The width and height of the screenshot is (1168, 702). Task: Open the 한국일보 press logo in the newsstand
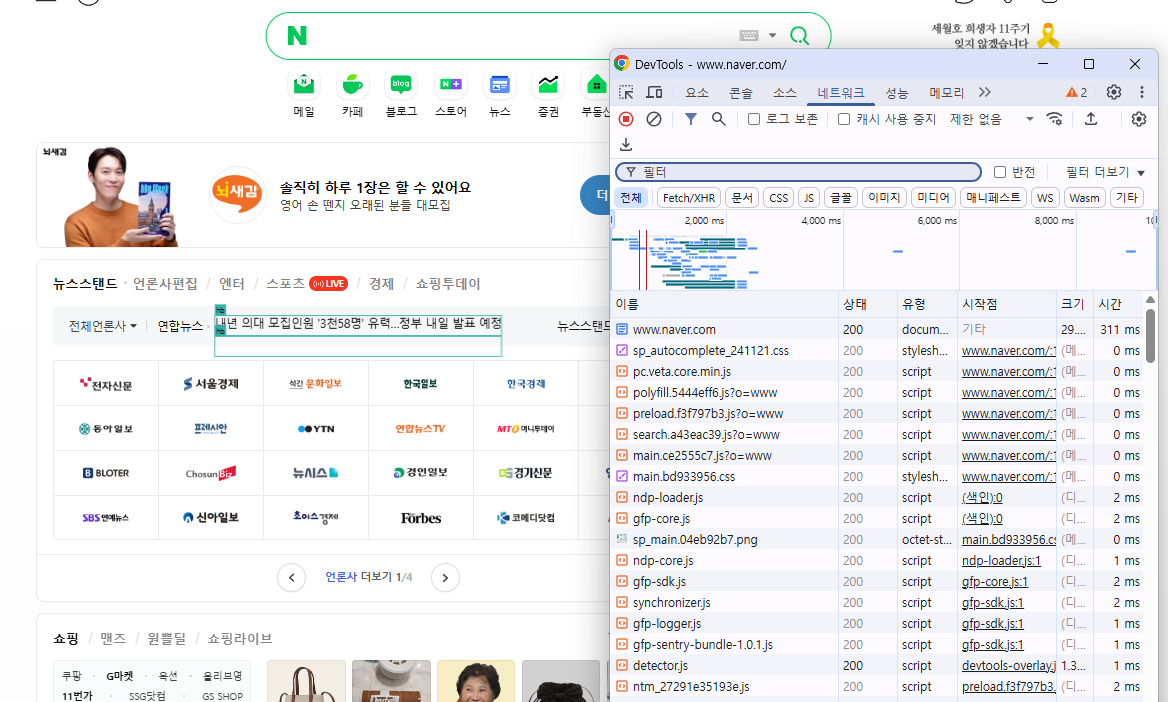coord(421,384)
